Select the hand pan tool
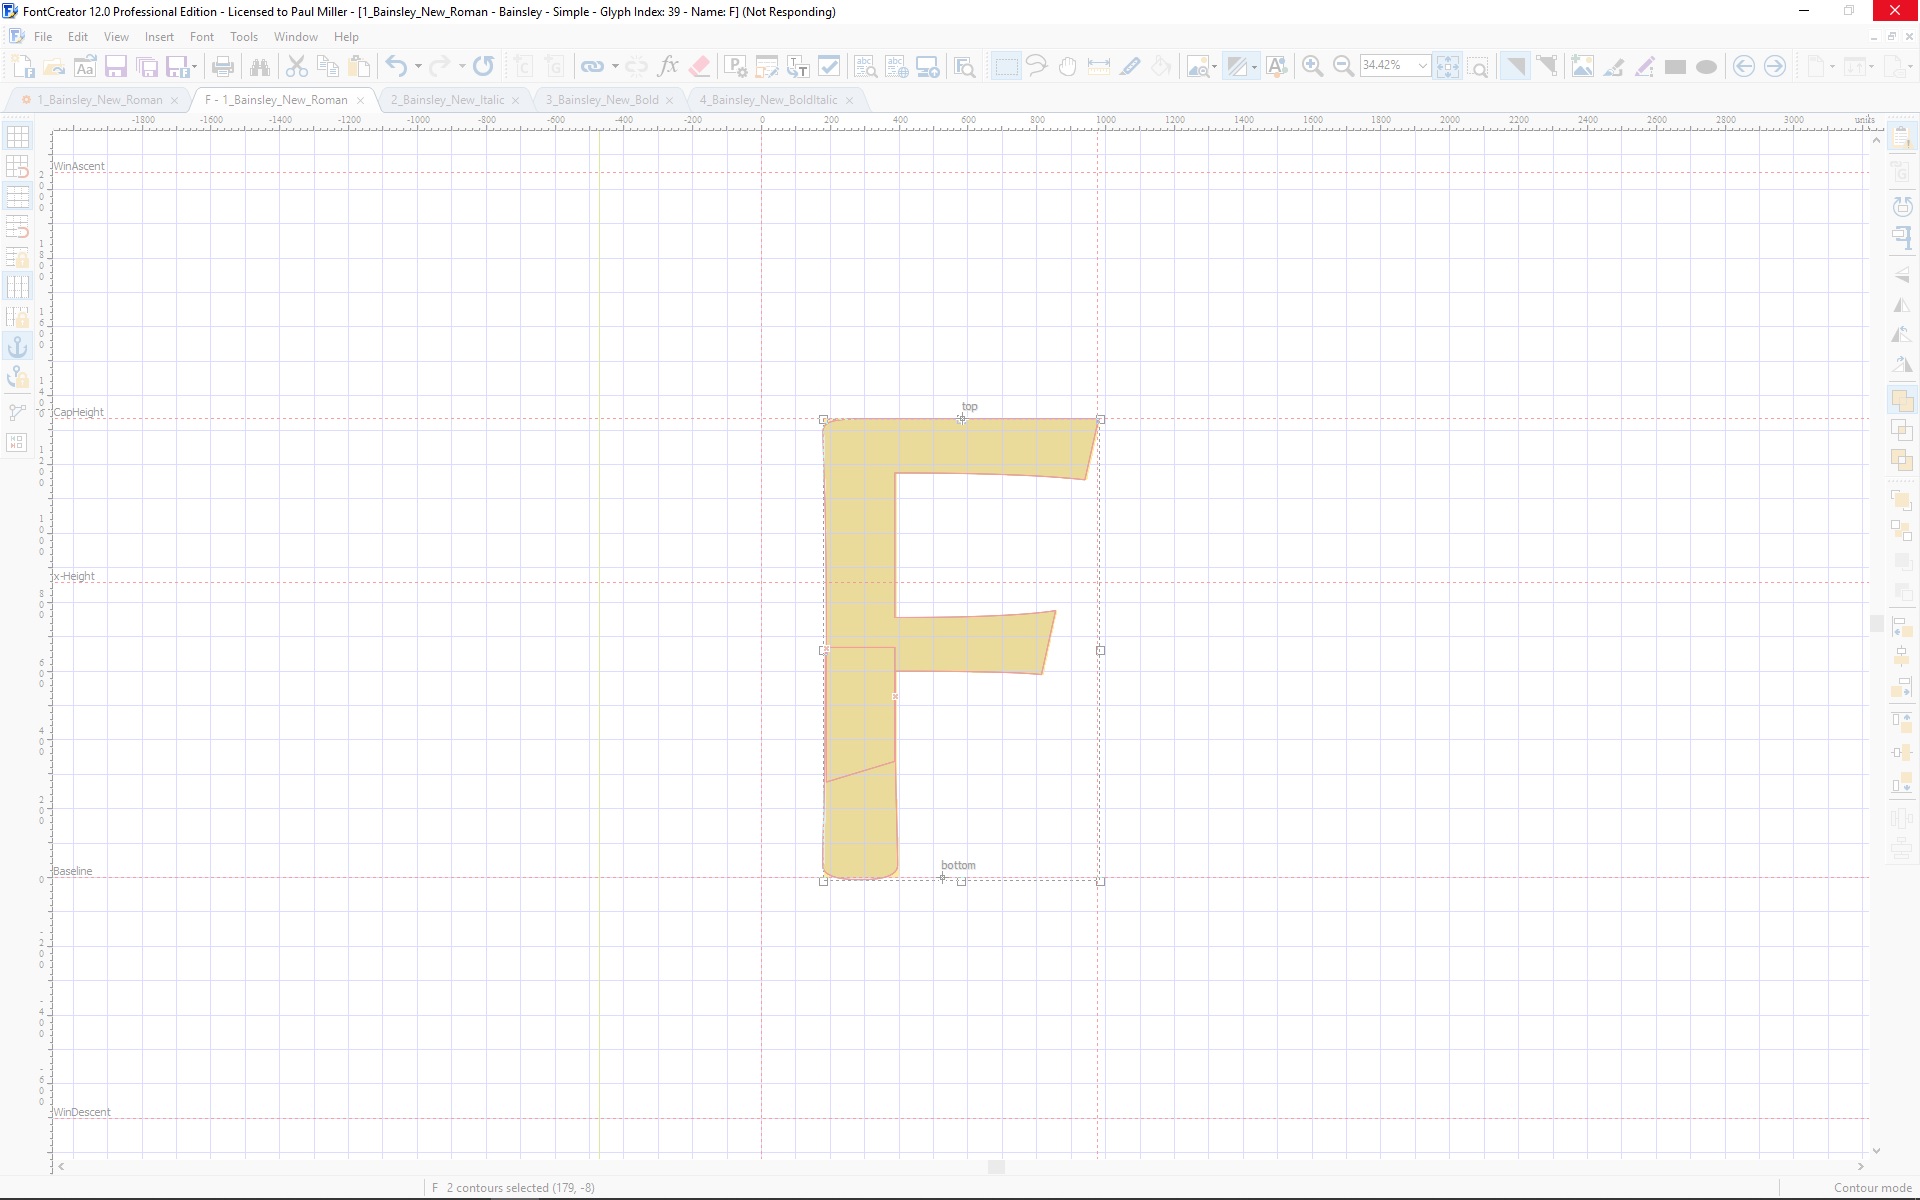 pyautogui.click(x=1067, y=67)
